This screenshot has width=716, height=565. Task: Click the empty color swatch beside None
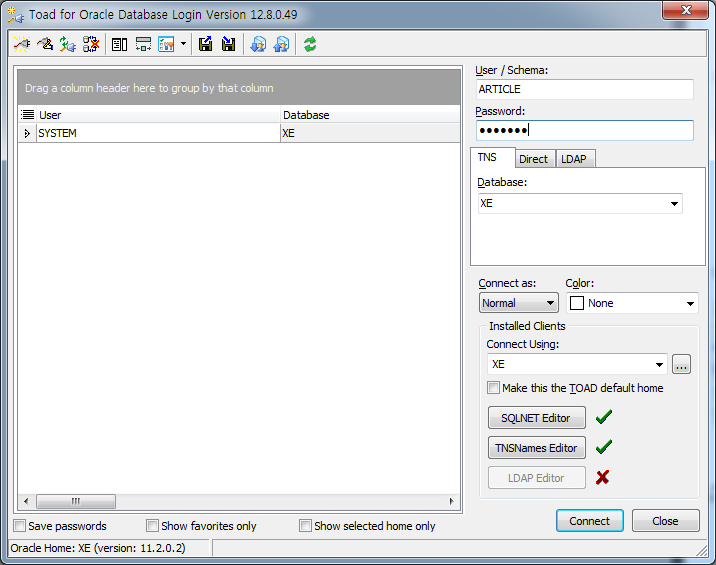tap(577, 303)
